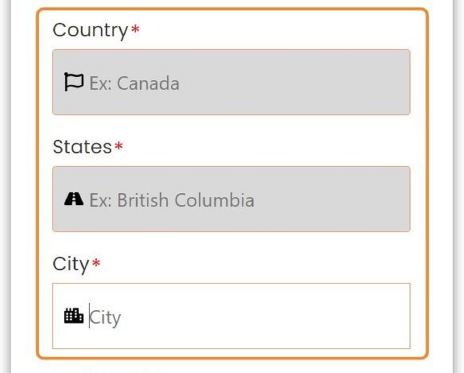
Task: Activate the City text input
Action: (231, 316)
